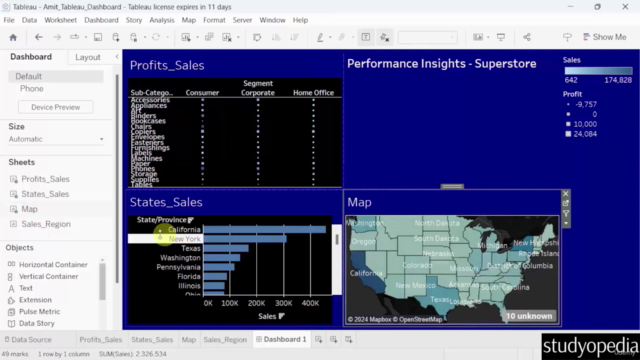Click Go to Sheet icon on Map
The image size is (640, 360).
[x=566, y=203]
